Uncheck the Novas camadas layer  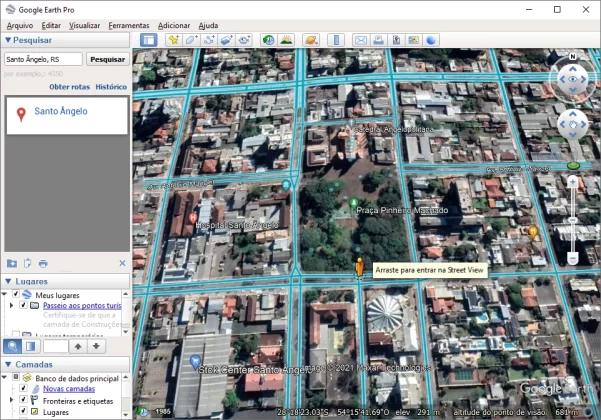click(23, 388)
